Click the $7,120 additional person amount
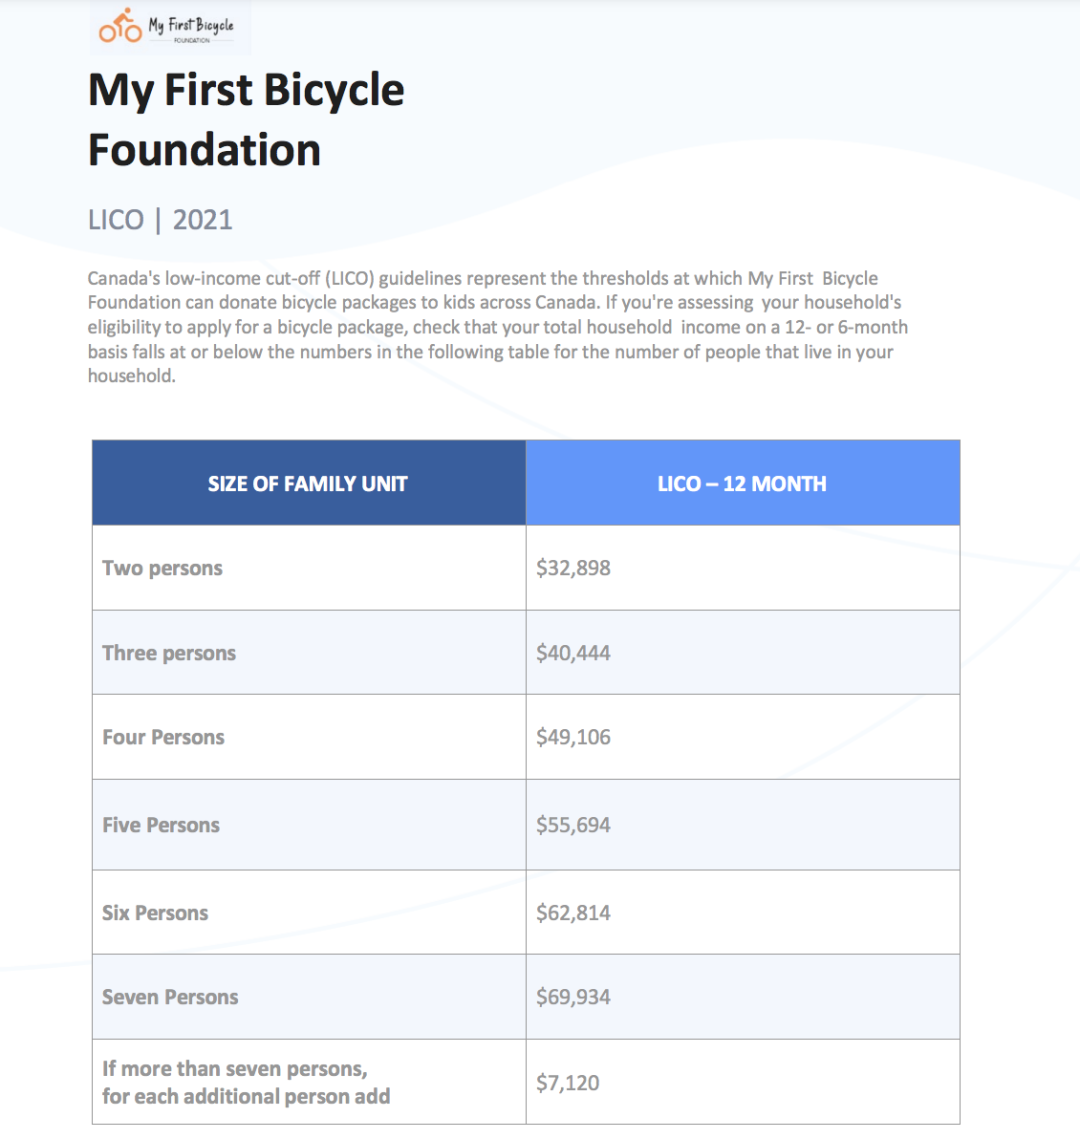The height and width of the screenshot is (1139, 1080). (568, 1083)
